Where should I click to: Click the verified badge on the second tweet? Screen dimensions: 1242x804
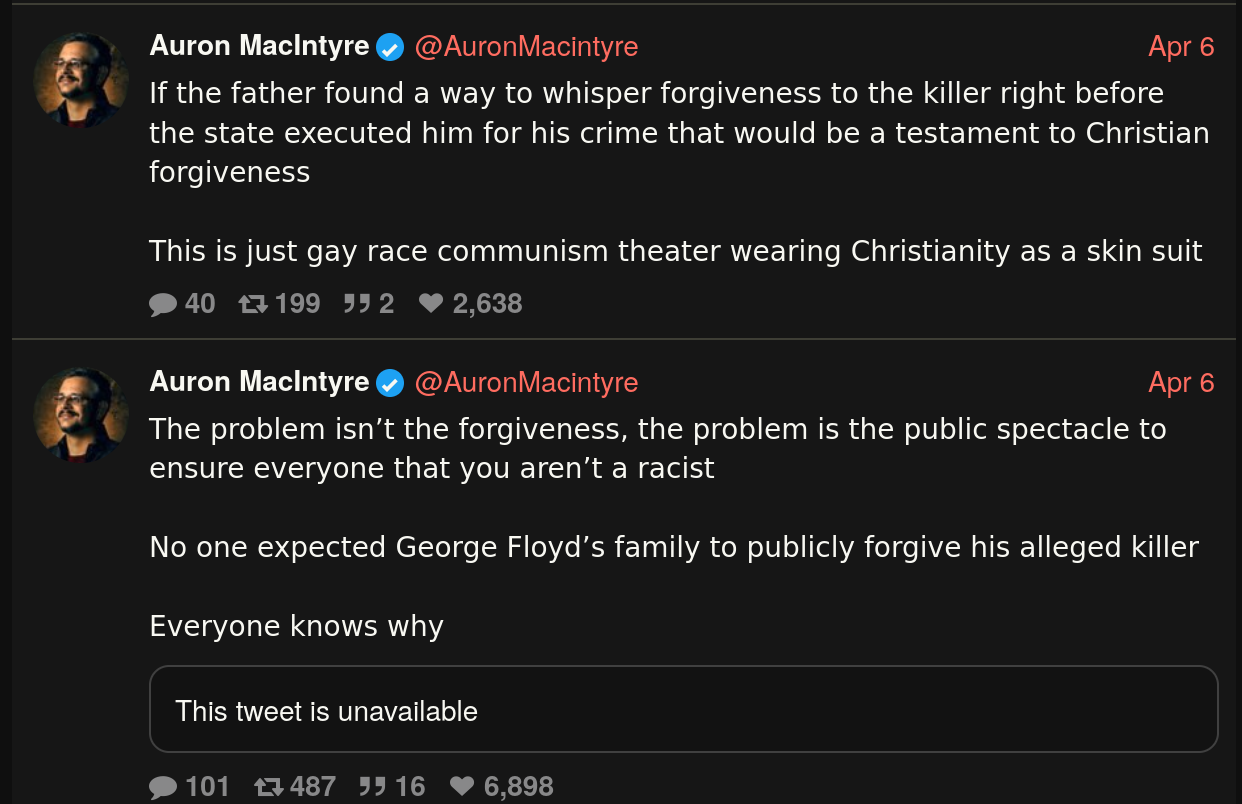coord(390,383)
